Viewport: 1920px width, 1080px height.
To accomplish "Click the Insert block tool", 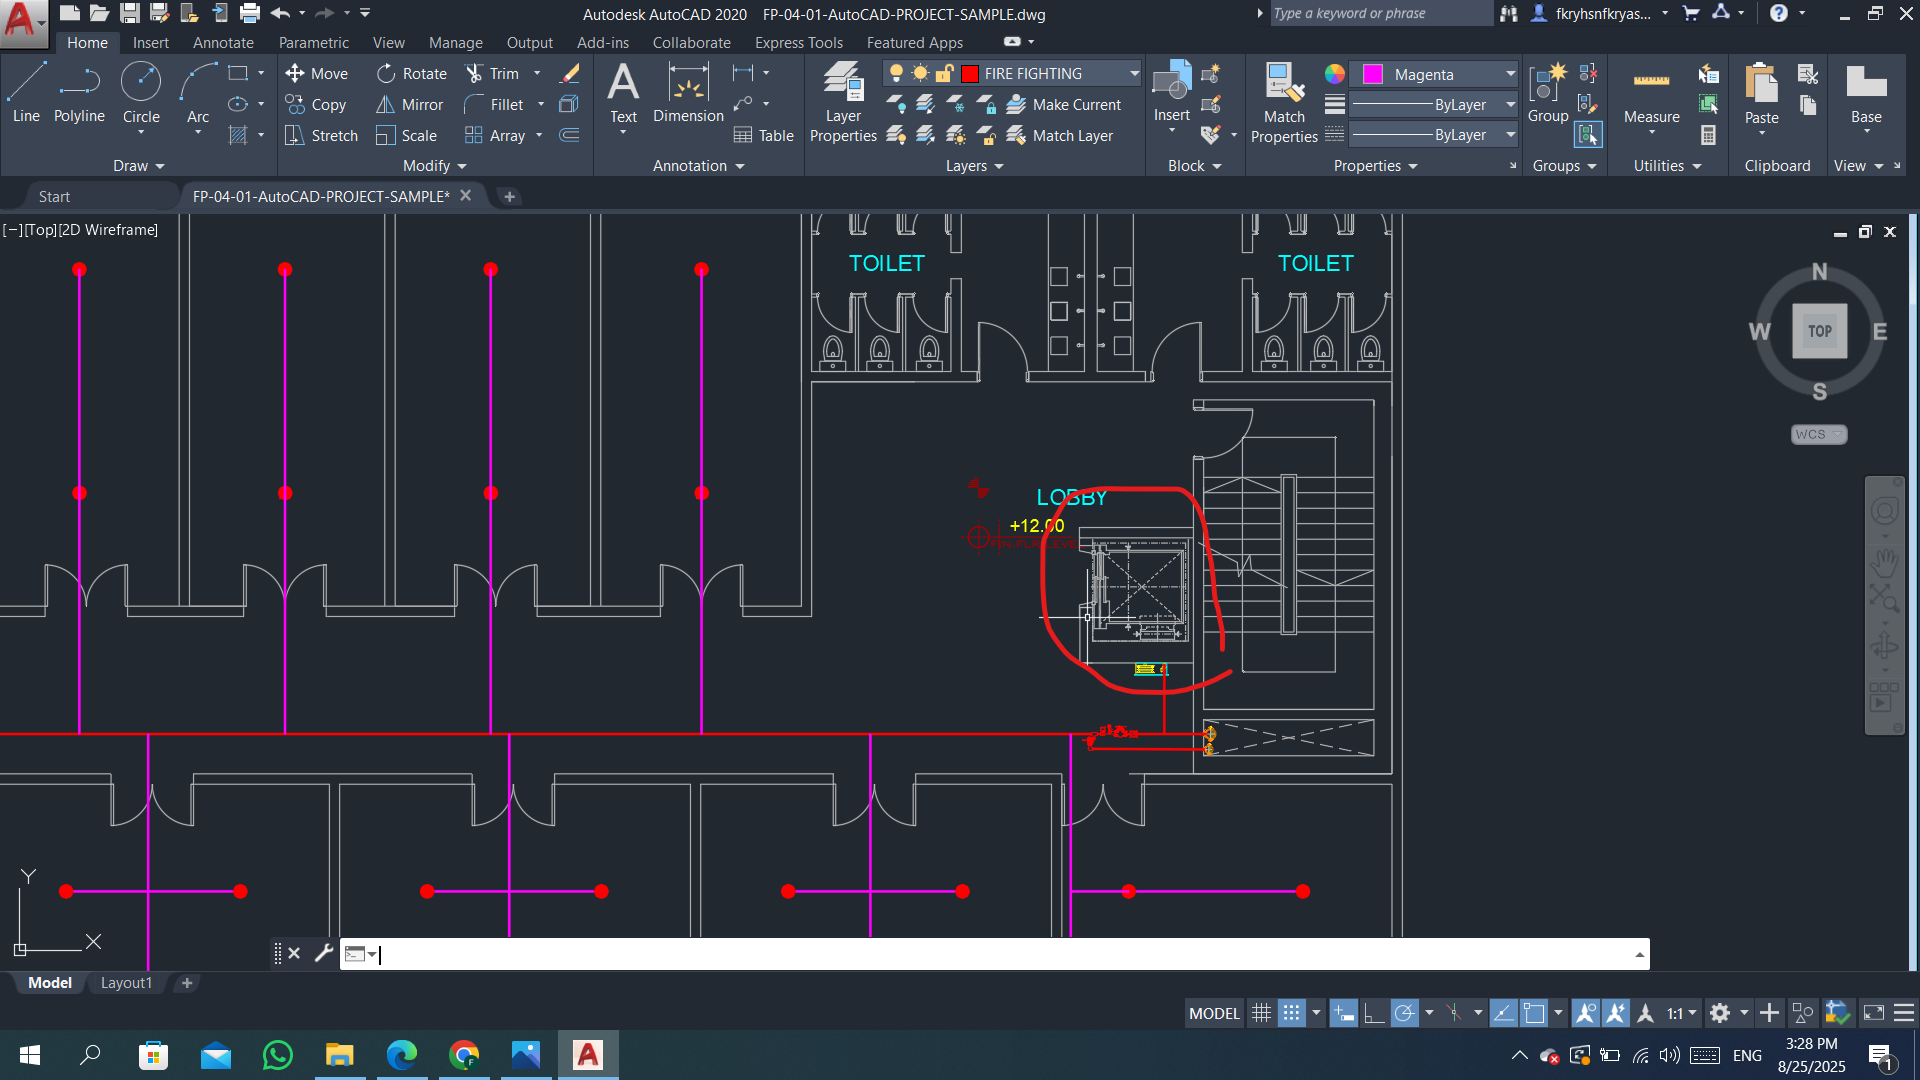I will click(1171, 93).
